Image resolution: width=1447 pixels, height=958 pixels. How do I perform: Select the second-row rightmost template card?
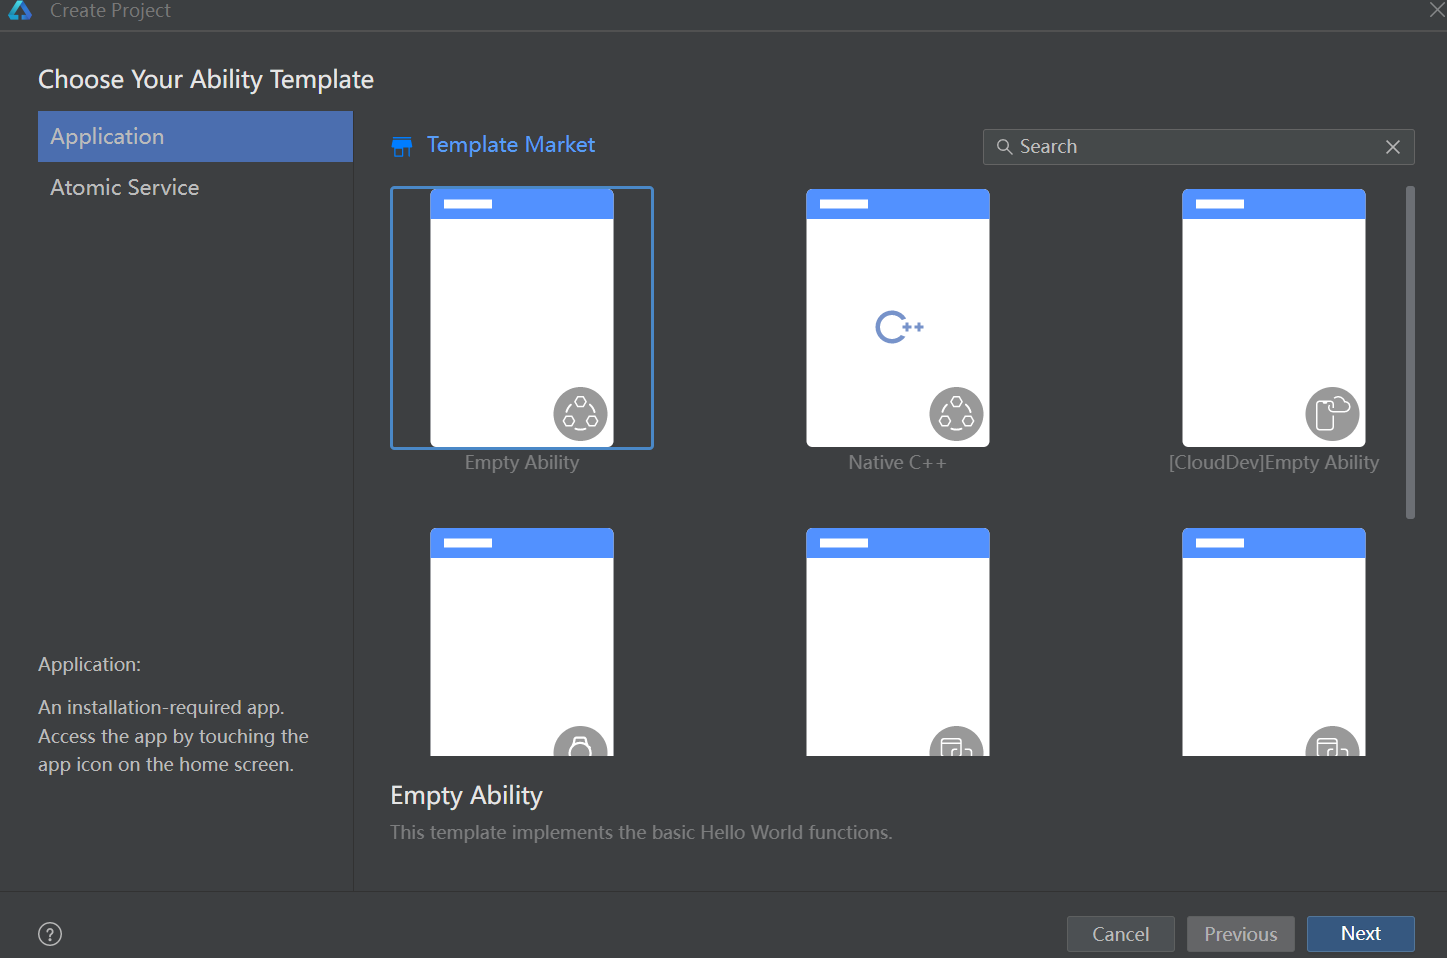[x=1274, y=642]
